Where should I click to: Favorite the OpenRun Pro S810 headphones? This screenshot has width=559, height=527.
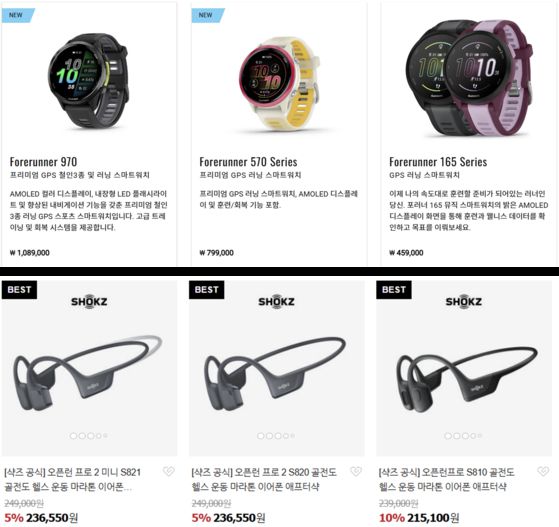click(543, 471)
